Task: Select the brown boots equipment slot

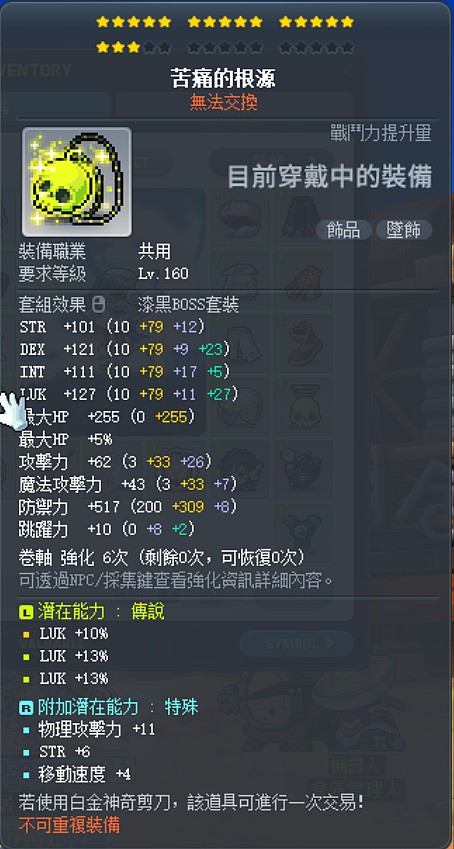Action: coord(302,343)
